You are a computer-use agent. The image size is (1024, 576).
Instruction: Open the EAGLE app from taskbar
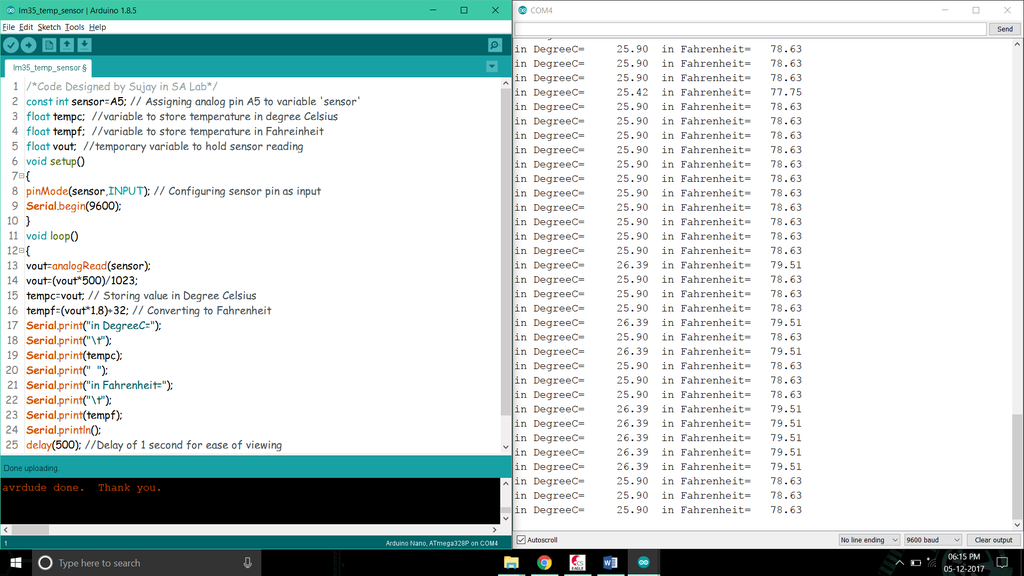[x=577, y=562]
